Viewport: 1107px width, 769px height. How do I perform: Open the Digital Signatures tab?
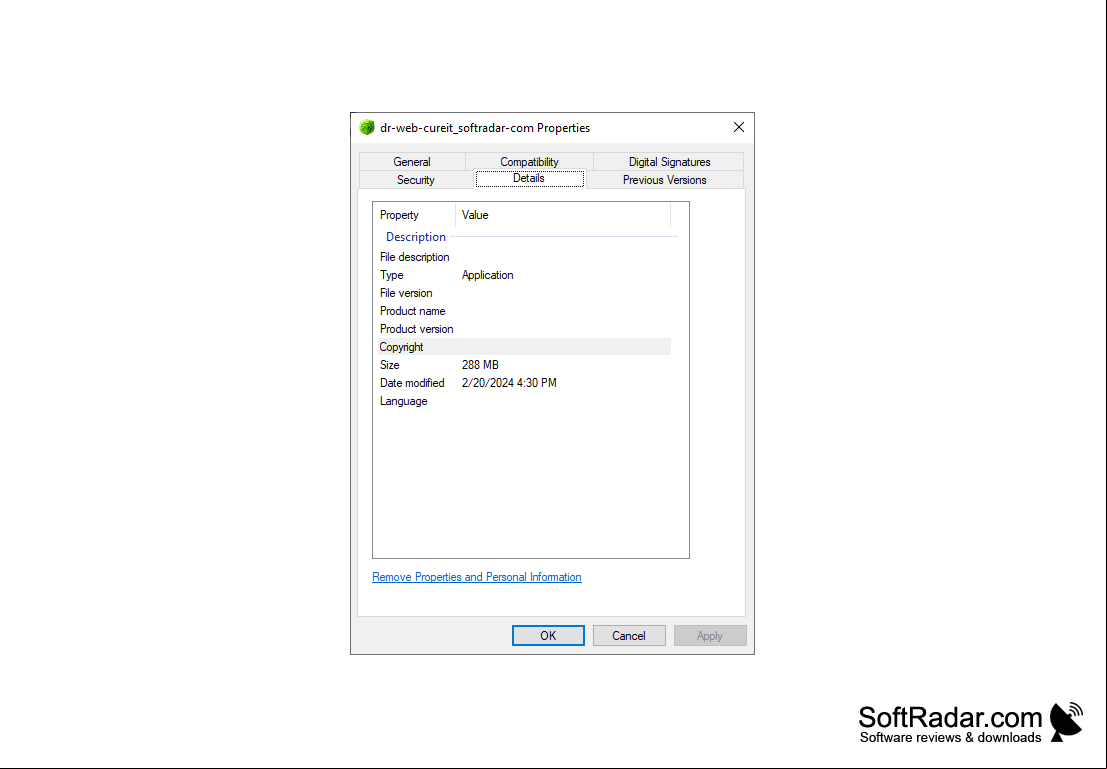pos(669,162)
